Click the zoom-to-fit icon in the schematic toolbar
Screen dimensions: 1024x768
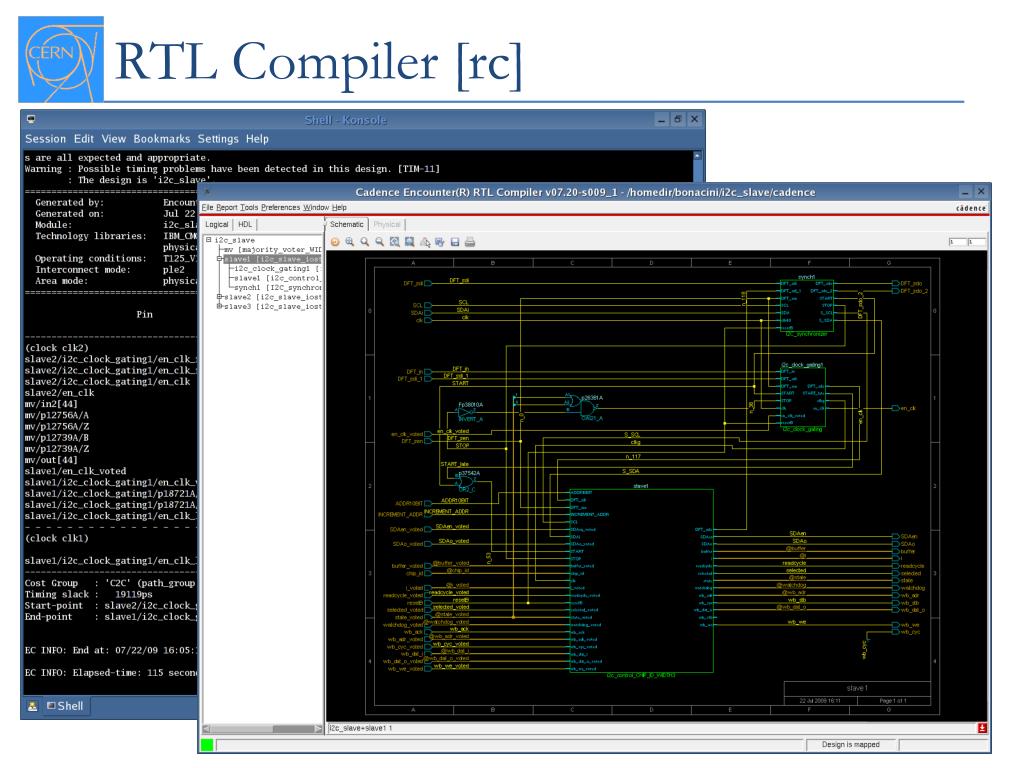(x=394, y=242)
